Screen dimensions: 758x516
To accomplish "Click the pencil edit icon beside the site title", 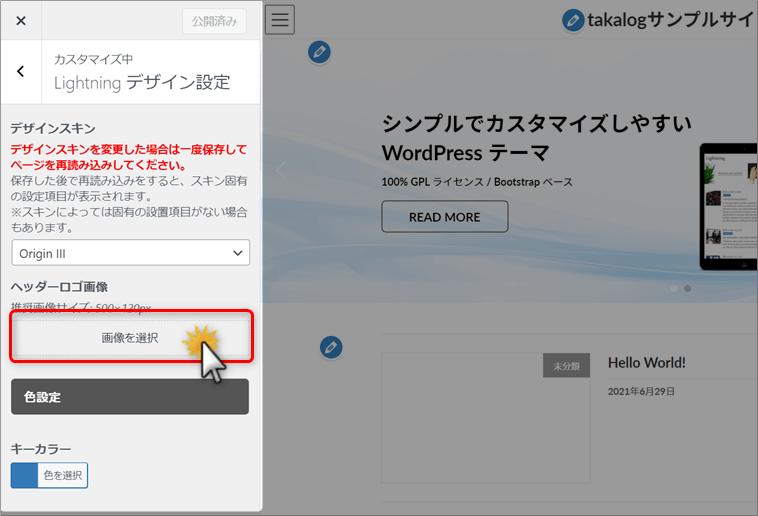I will pyautogui.click(x=573, y=20).
